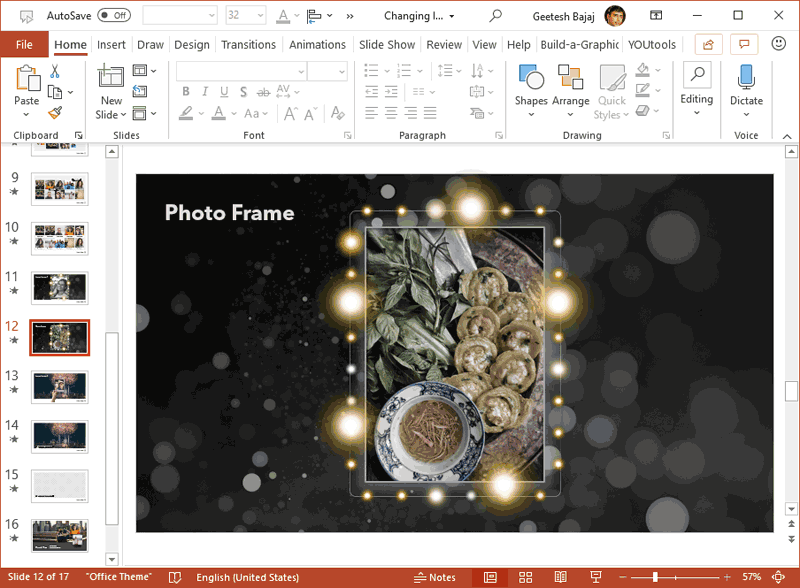Click the Arrange button icon
The image size is (800, 588).
pyautogui.click(x=570, y=78)
